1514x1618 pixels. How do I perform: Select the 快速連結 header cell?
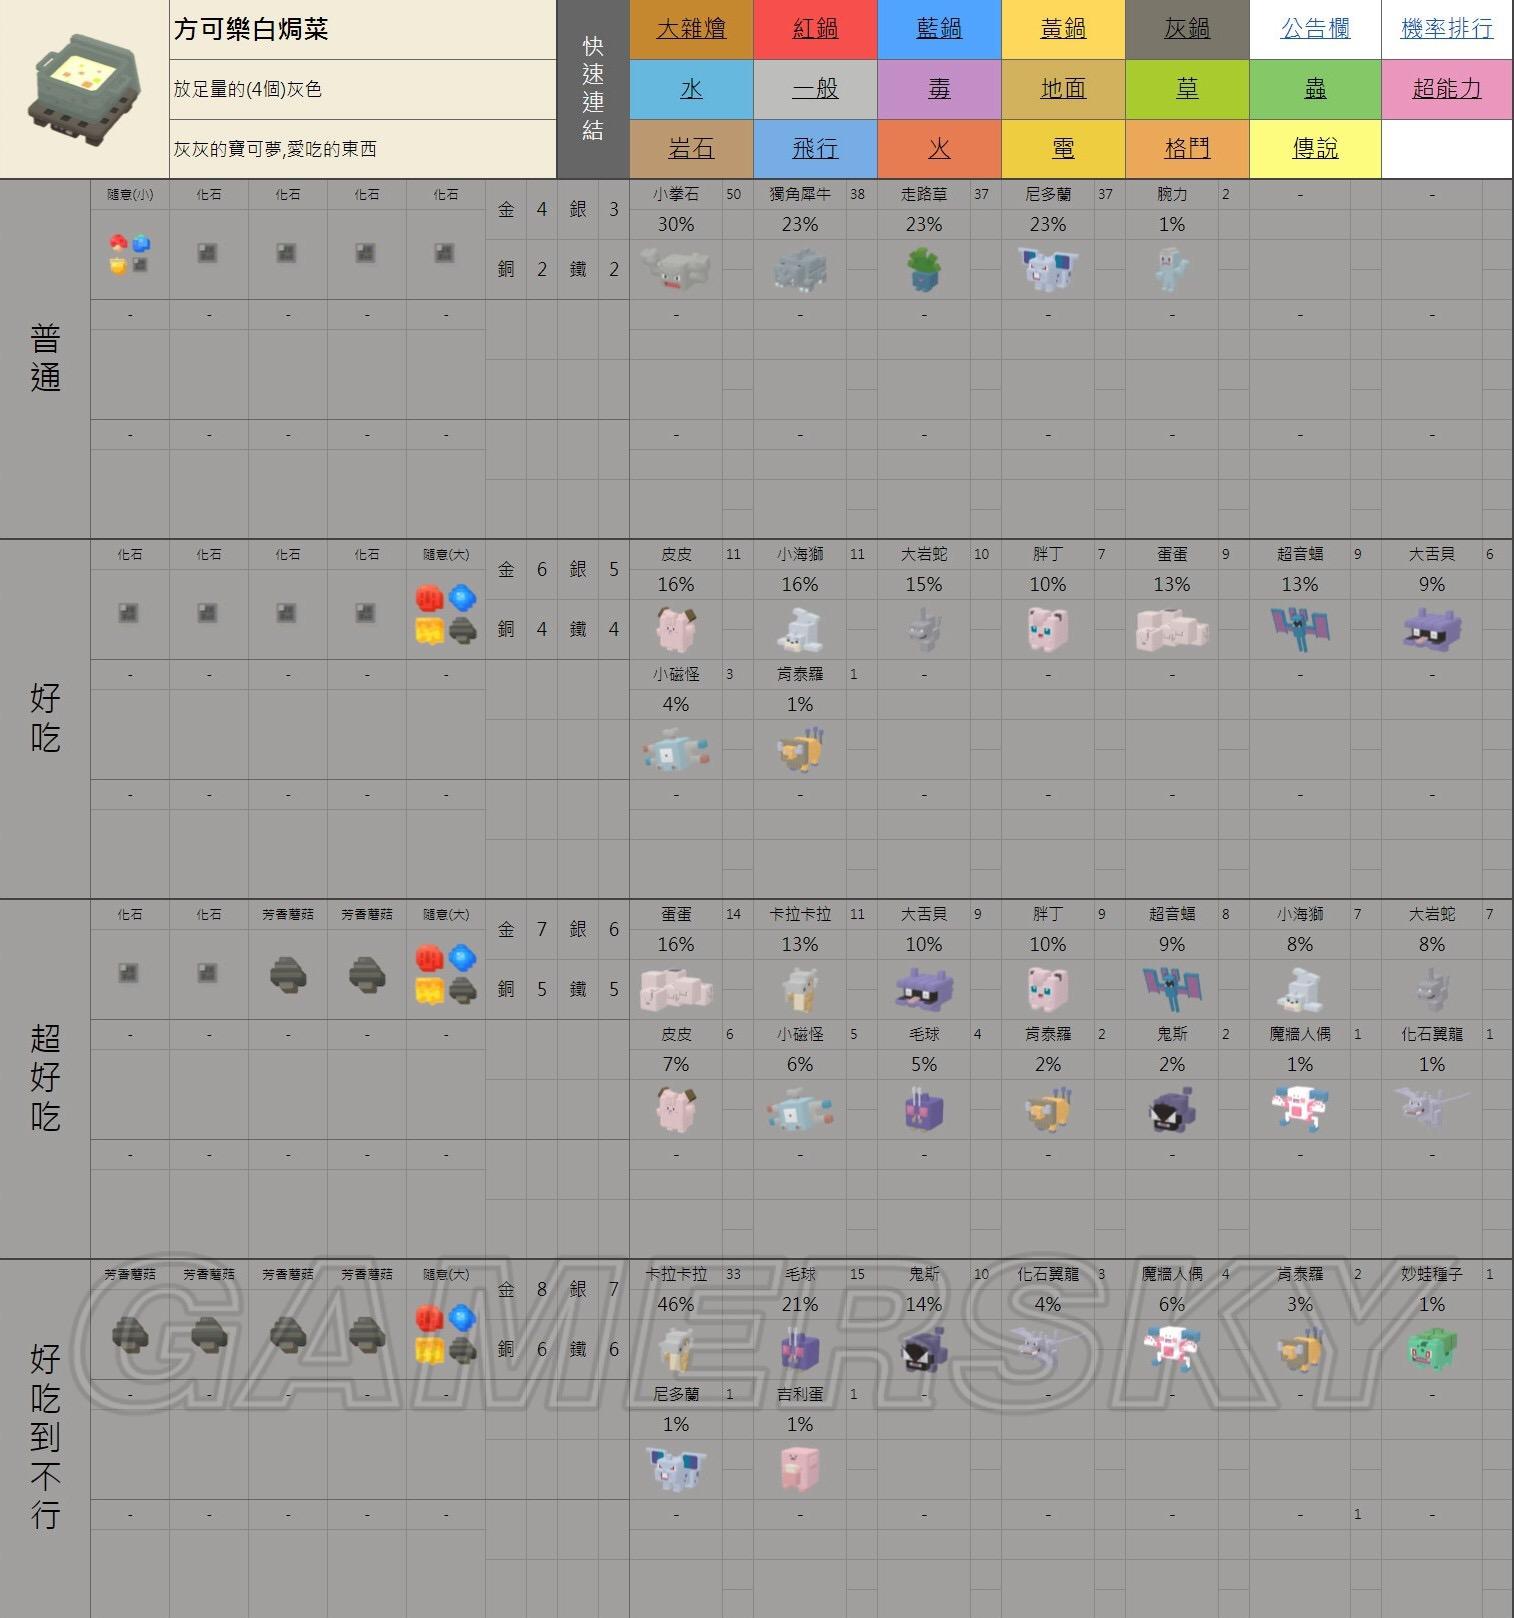[x=593, y=89]
